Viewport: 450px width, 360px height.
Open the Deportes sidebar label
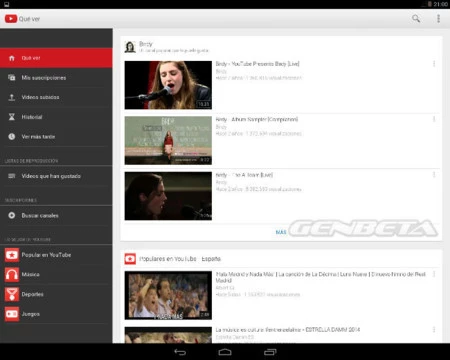point(33,294)
